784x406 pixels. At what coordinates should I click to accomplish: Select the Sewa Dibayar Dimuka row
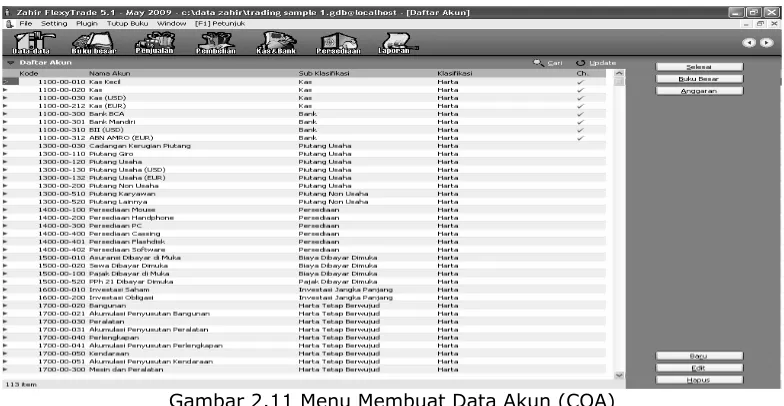tap(304, 266)
